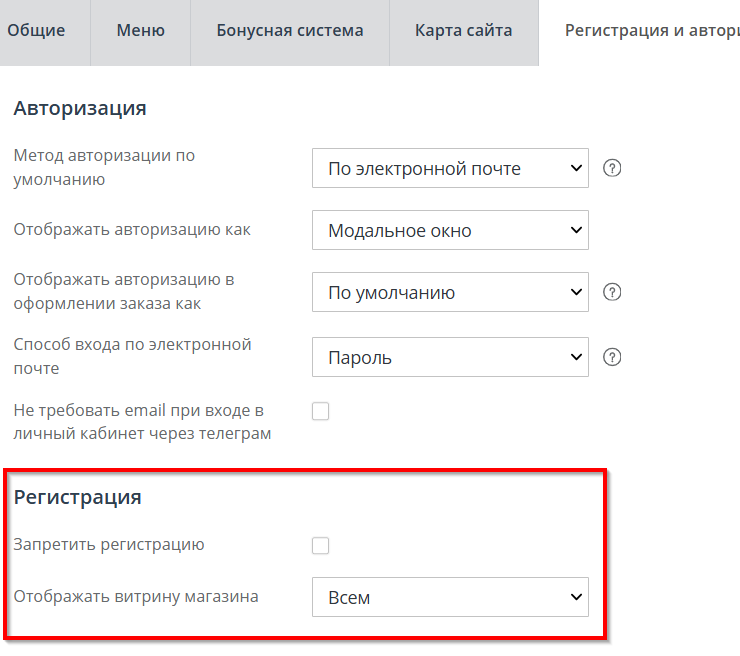Click the 'Запретить регистрацию' label text
Screen dimensions: 740x656
(109, 545)
